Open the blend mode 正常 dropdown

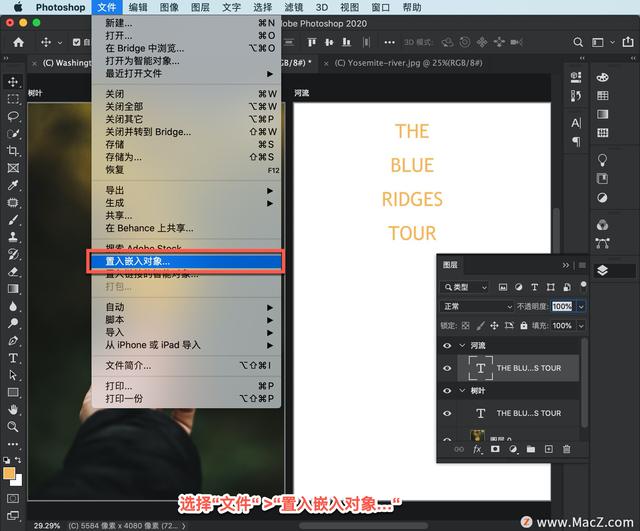tap(477, 307)
